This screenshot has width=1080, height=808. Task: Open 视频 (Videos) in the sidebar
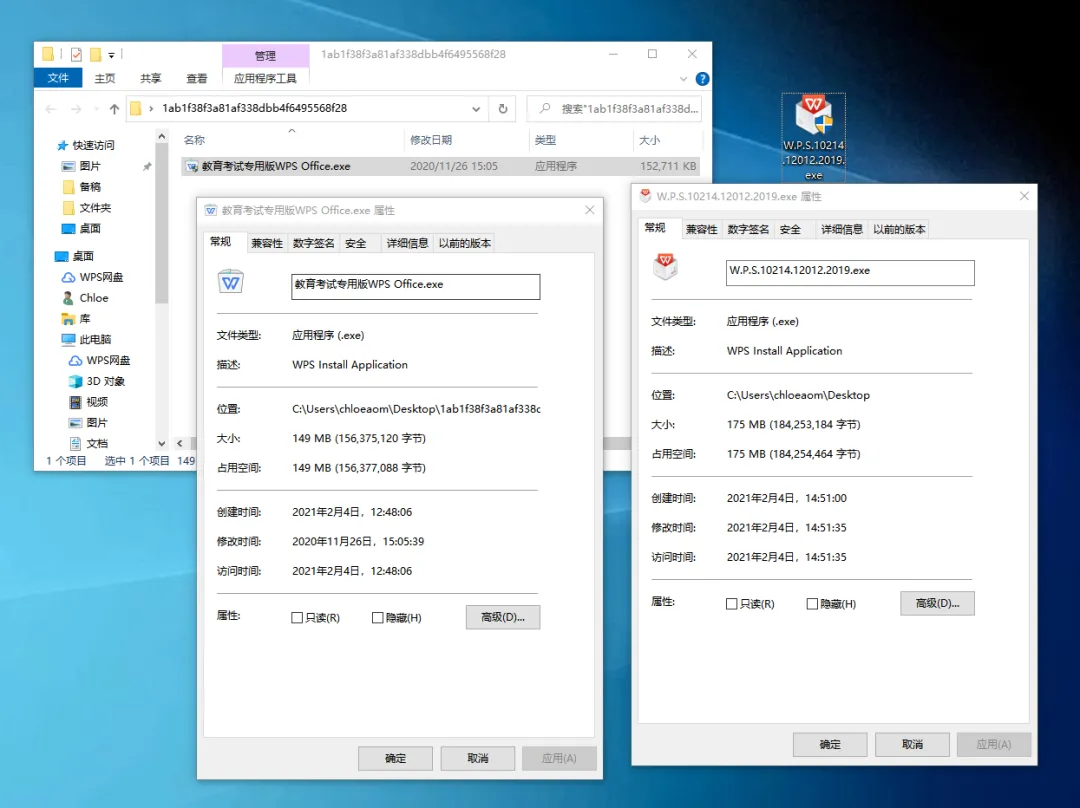(89, 402)
